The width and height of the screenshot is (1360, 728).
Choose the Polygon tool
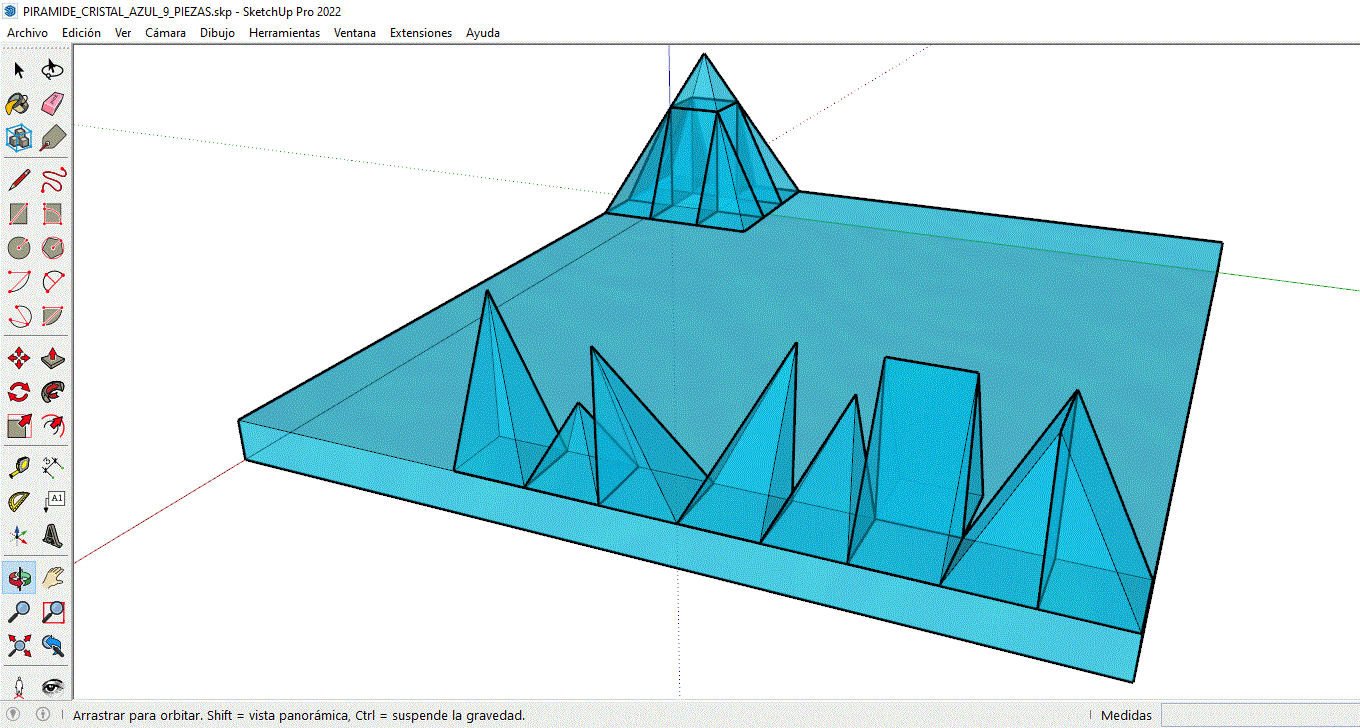click(x=54, y=247)
